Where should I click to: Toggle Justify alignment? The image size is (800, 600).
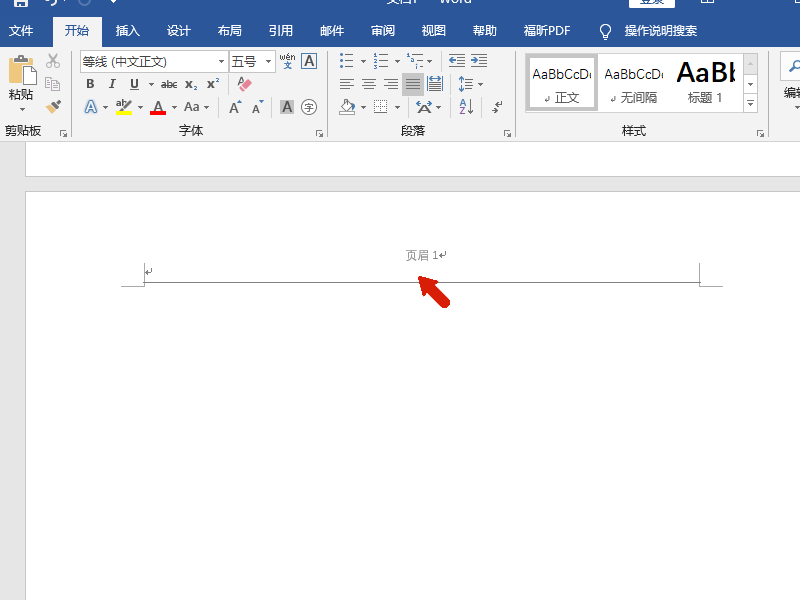coord(413,84)
